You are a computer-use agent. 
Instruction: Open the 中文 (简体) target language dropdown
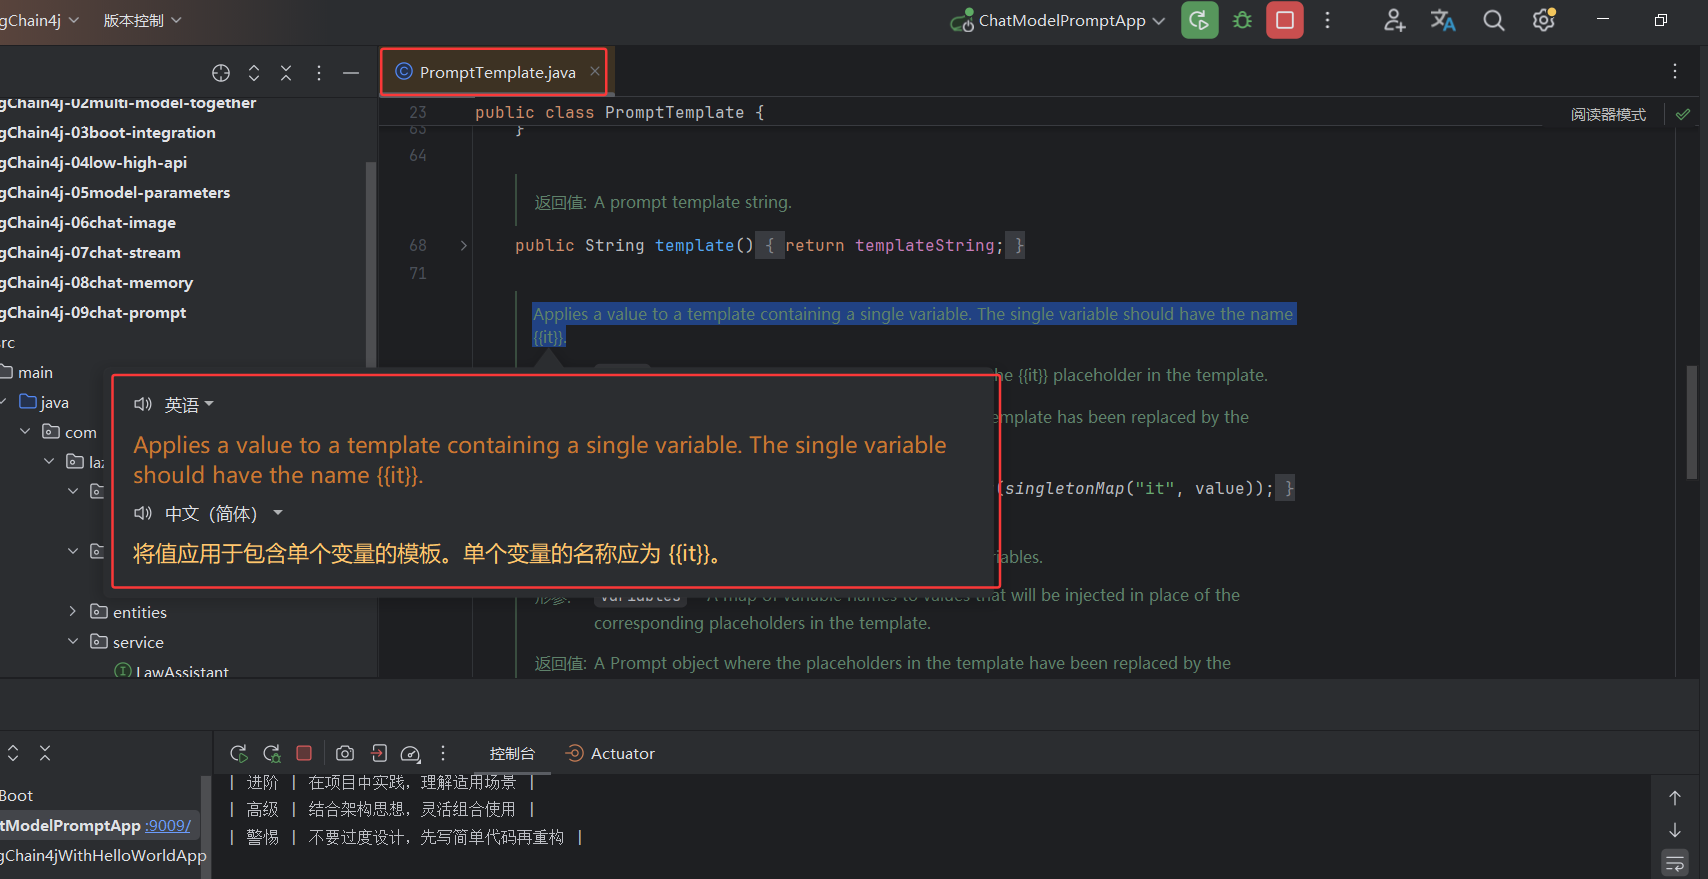(223, 513)
